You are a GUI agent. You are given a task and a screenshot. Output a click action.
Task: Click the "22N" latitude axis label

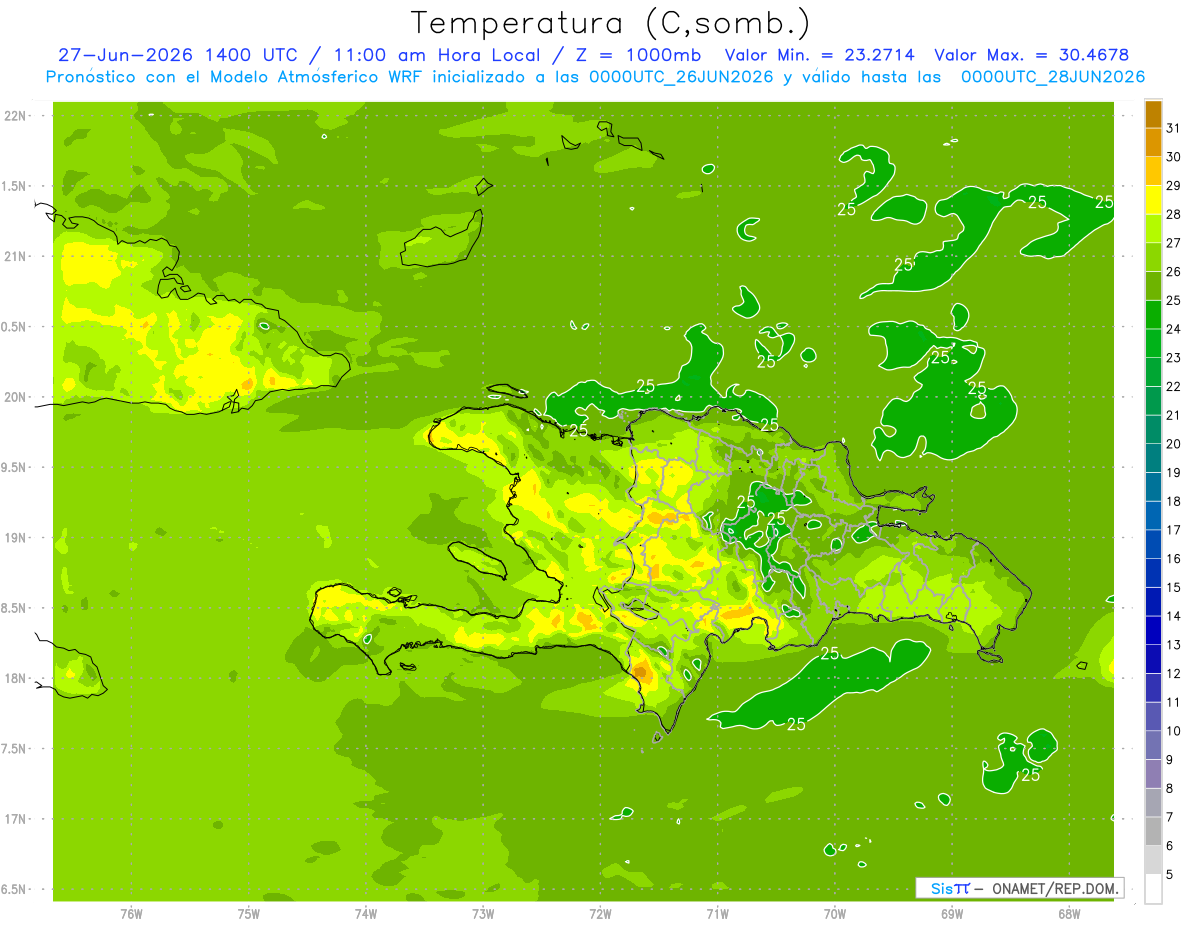(15, 115)
